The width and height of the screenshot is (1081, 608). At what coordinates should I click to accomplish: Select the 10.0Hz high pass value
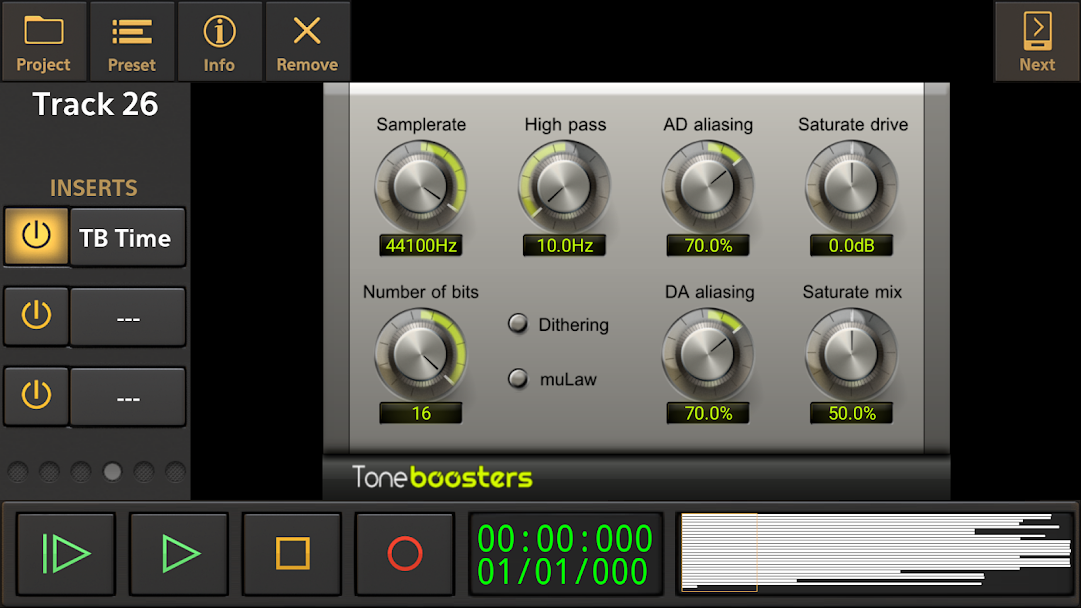tap(564, 245)
